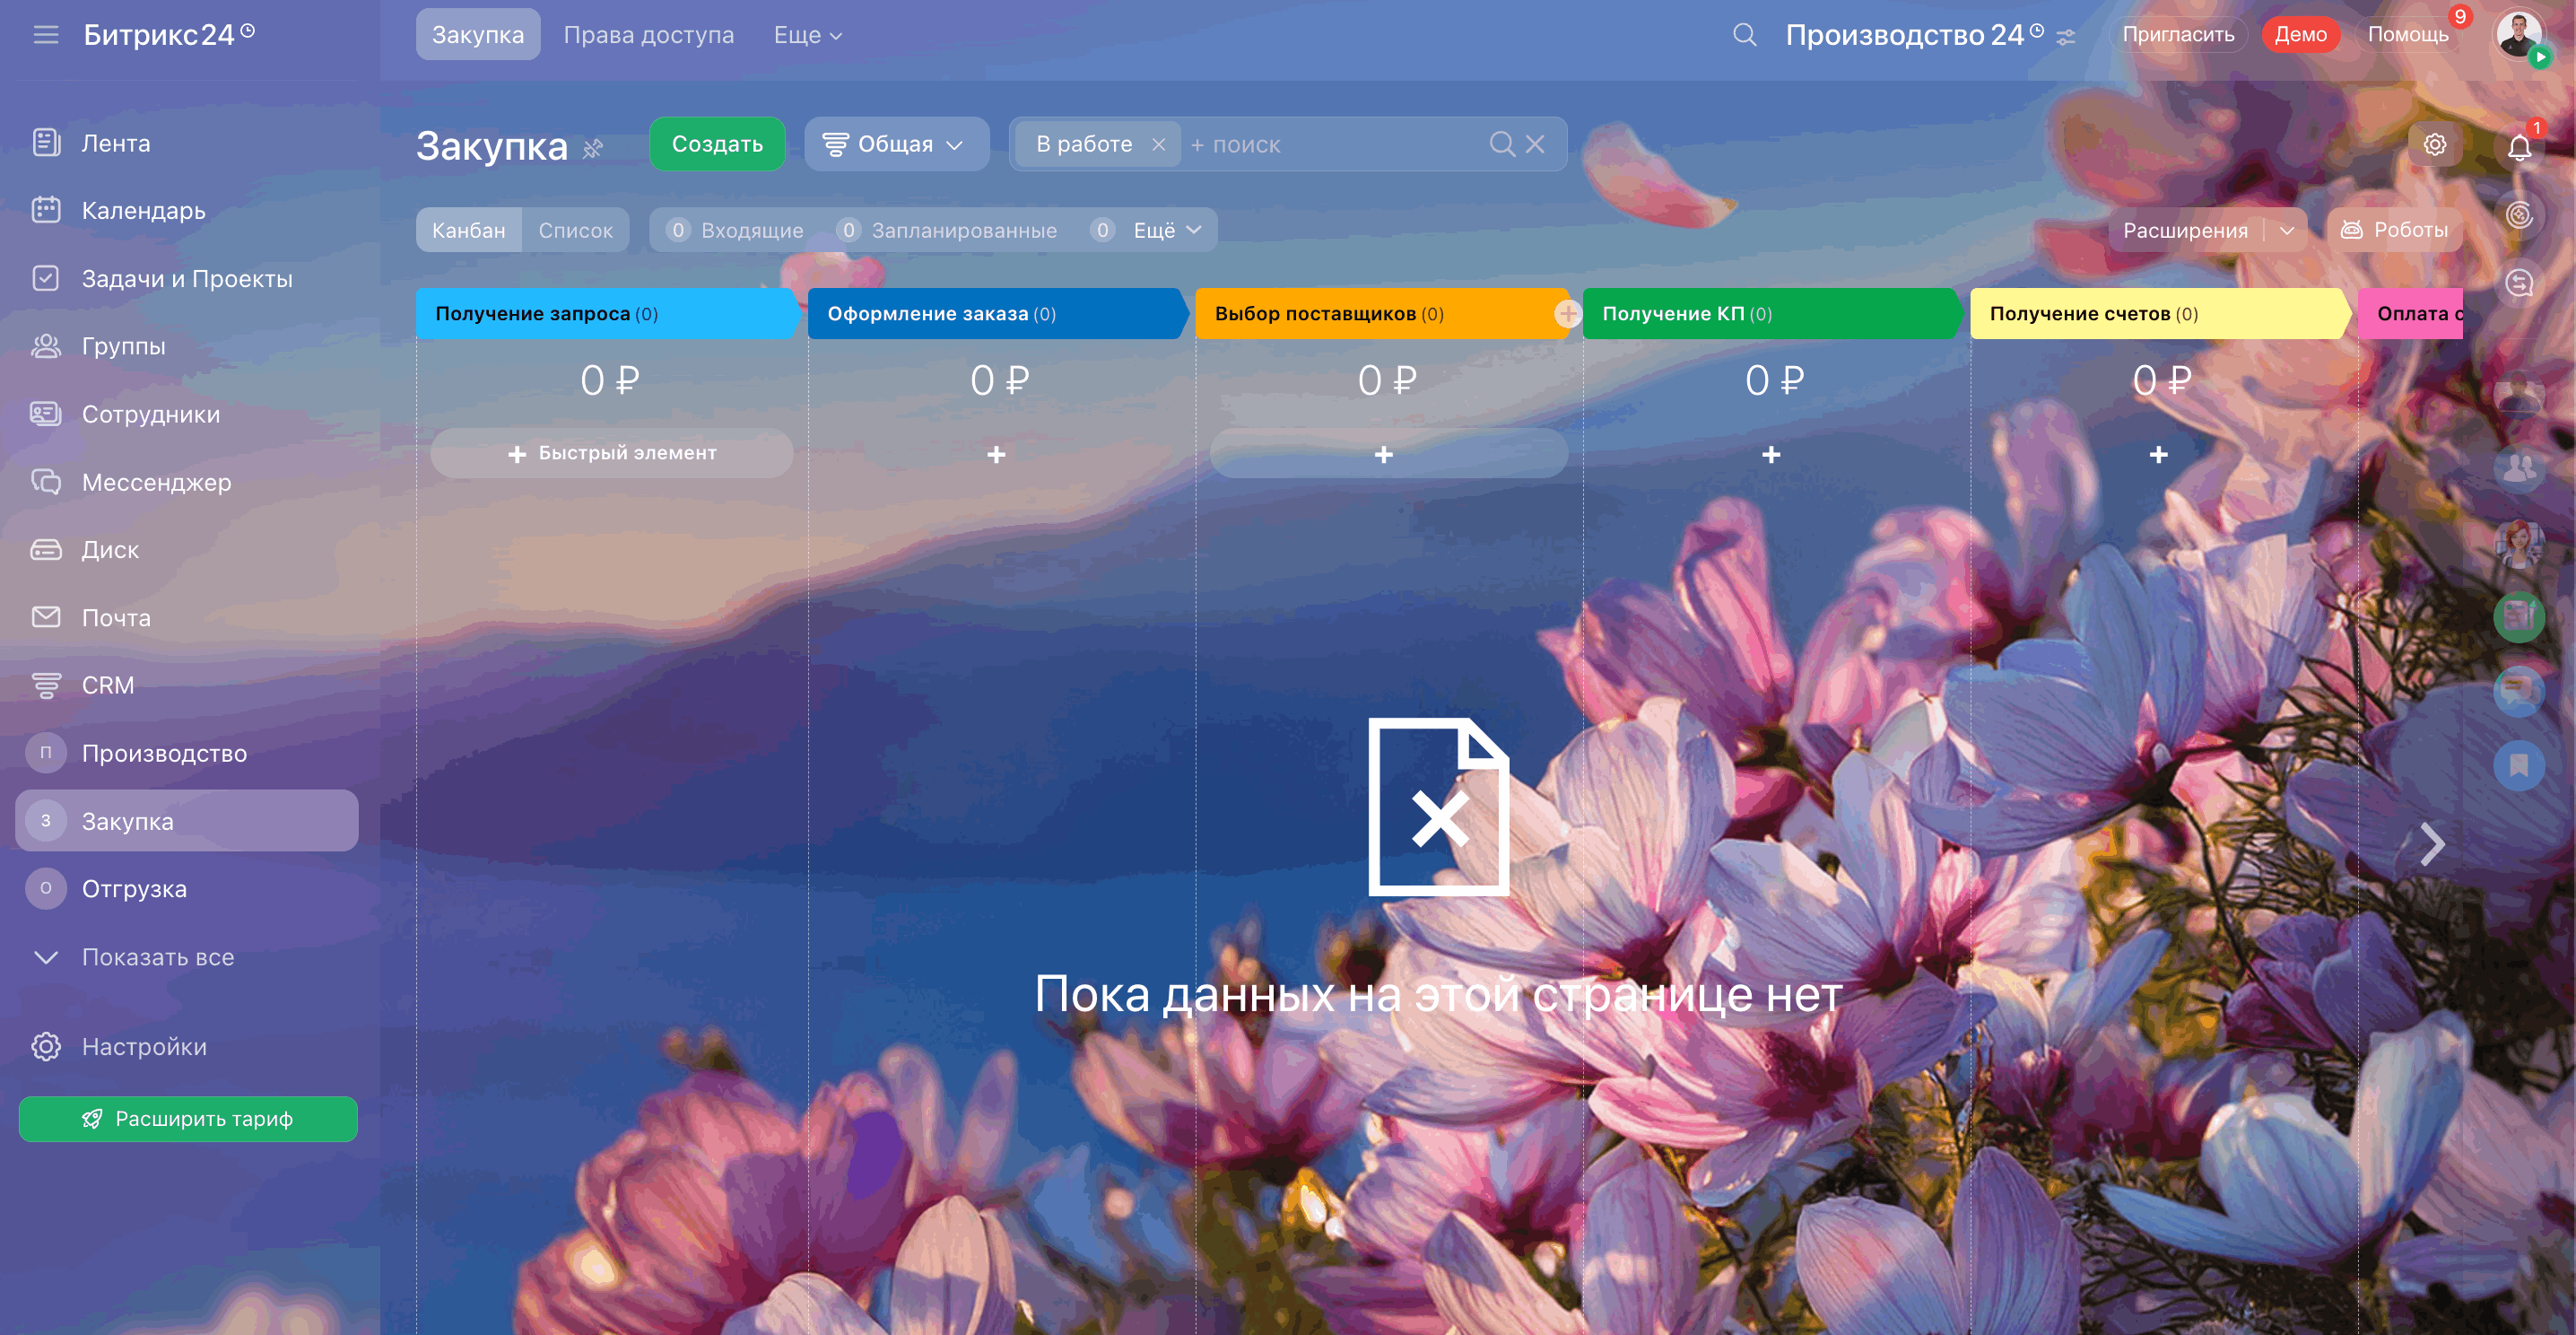Open Мессенджер from the left sidebar
The width and height of the screenshot is (2576, 1335).
[x=156, y=482]
